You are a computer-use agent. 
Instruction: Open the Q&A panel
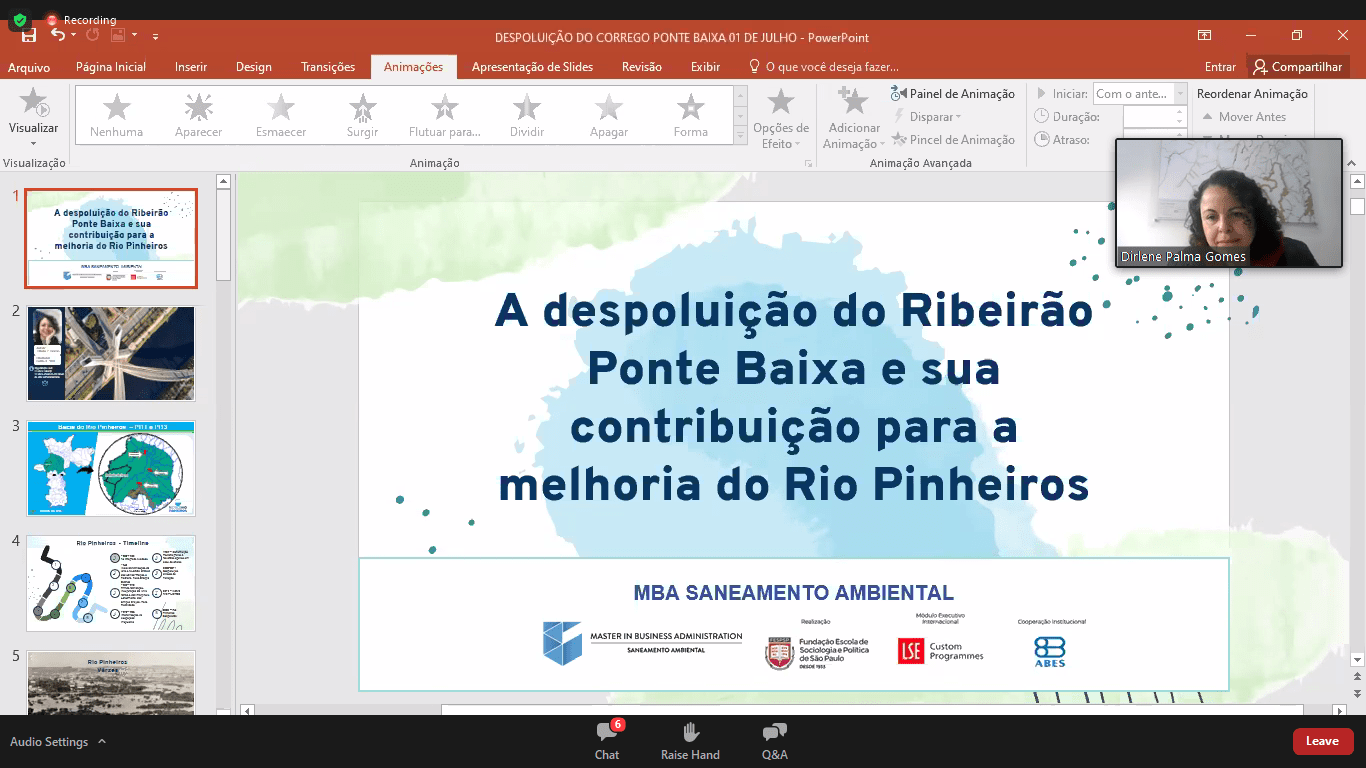pyautogui.click(x=774, y=740)
